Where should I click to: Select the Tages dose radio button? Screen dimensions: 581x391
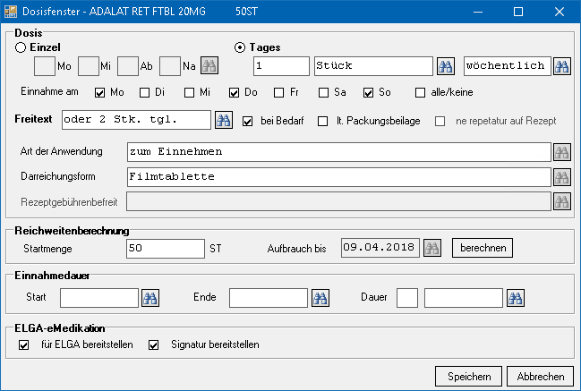point(240,47)
